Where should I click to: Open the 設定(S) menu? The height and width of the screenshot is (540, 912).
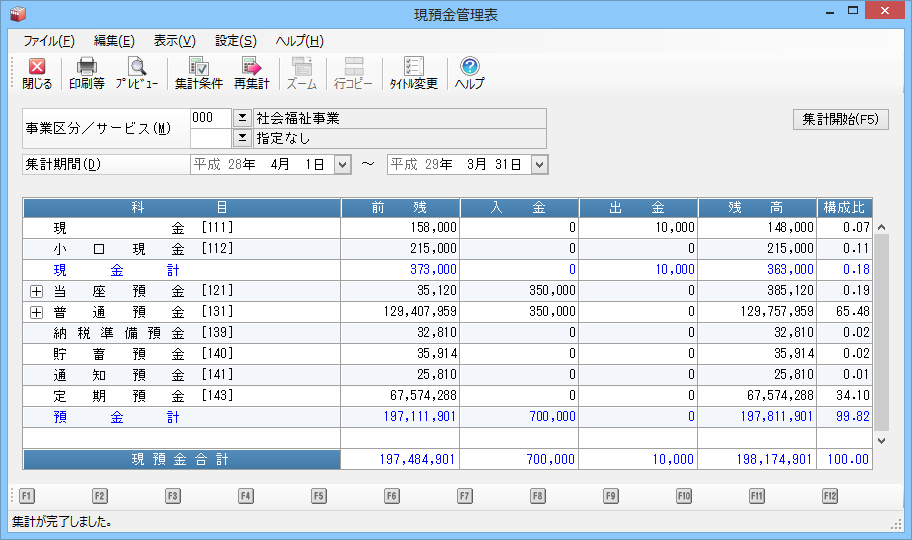[235, 41]
